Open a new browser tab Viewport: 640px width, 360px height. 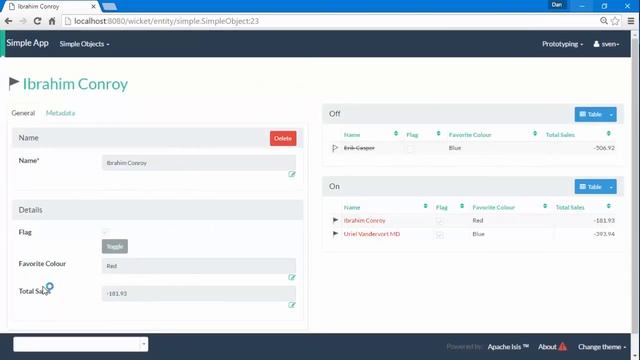click(x=109, y=7)
